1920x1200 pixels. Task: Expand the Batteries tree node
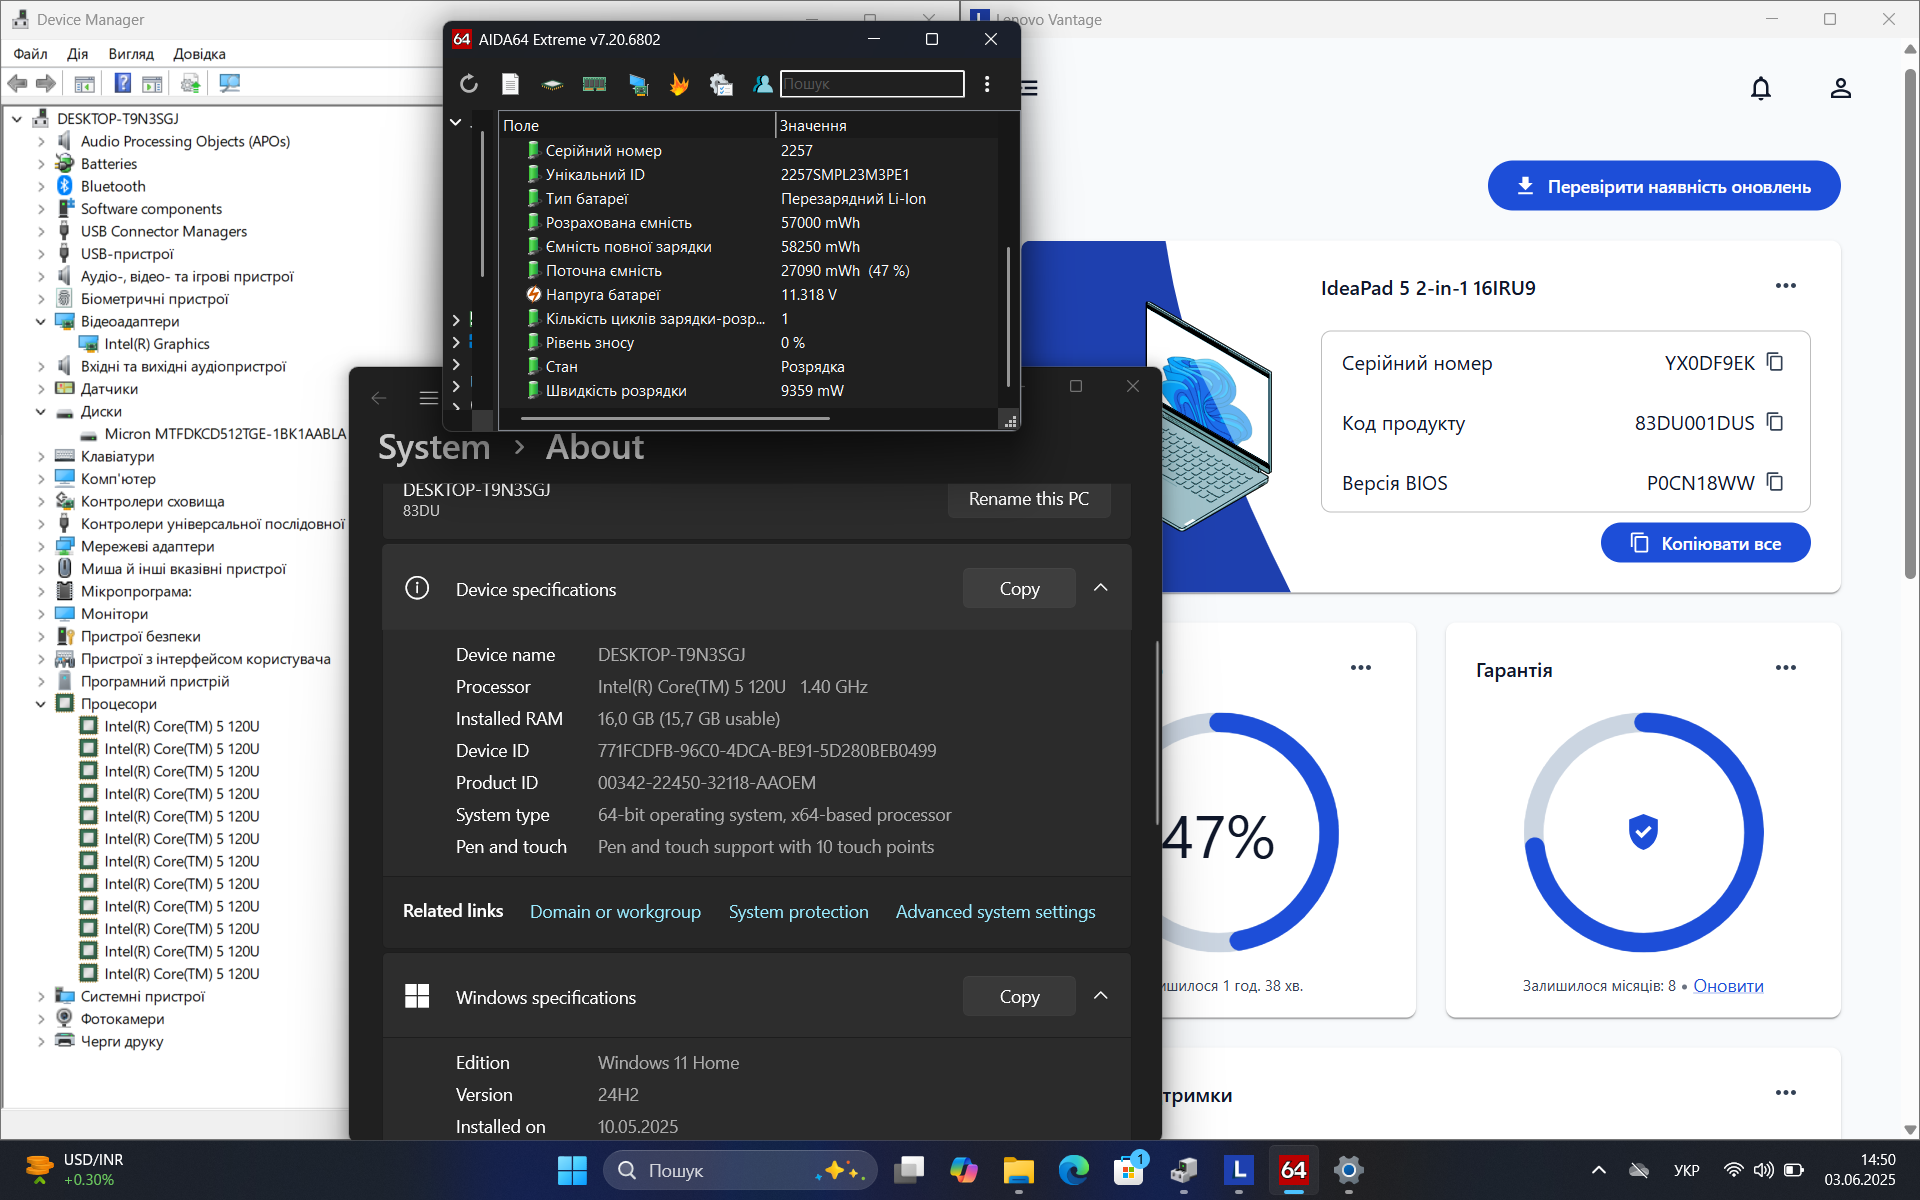tap(41, 164)
